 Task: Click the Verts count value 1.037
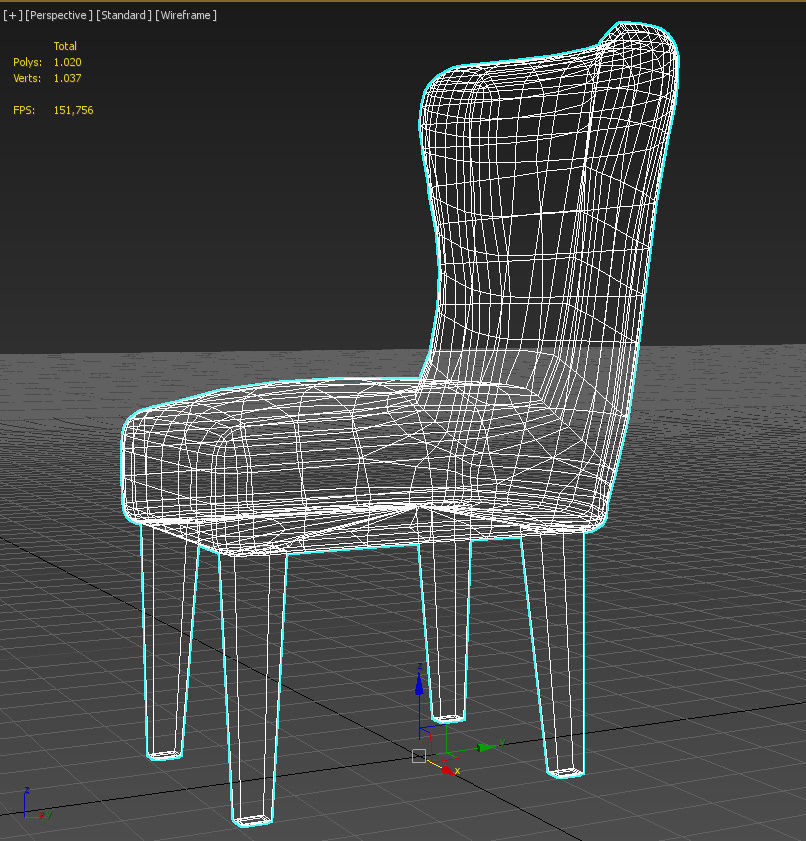[x=68, y=78]
